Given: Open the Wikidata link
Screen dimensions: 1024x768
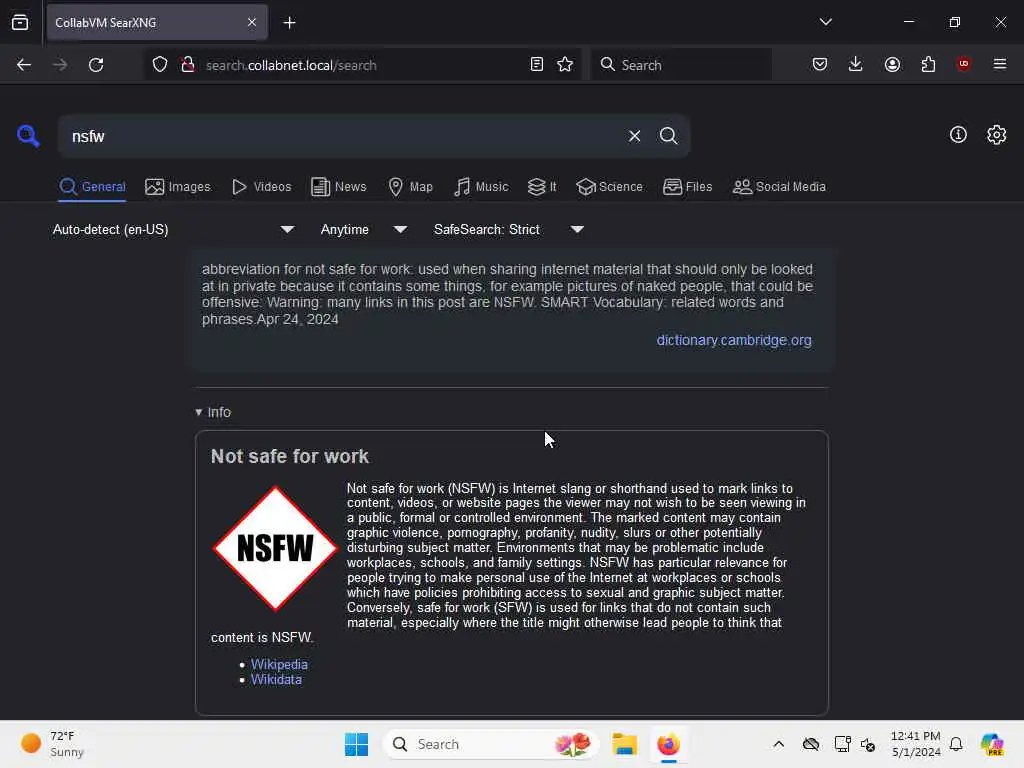Looking at the screenshot, I should point(276,679).
